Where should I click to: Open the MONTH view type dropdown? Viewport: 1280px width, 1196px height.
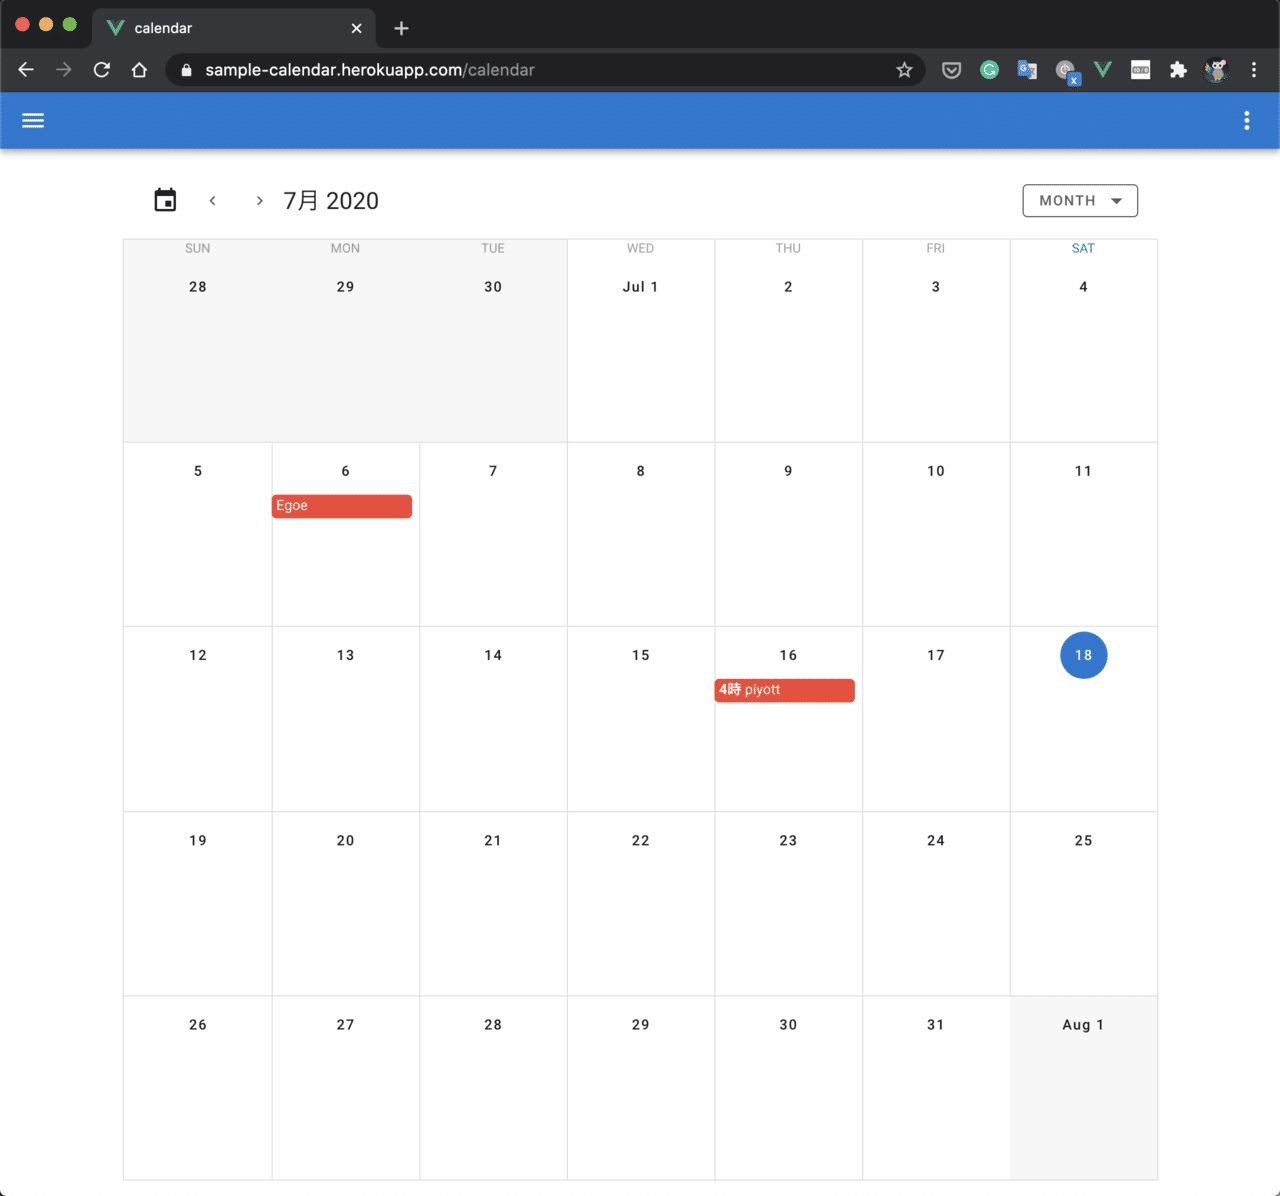pos(1080,201)
